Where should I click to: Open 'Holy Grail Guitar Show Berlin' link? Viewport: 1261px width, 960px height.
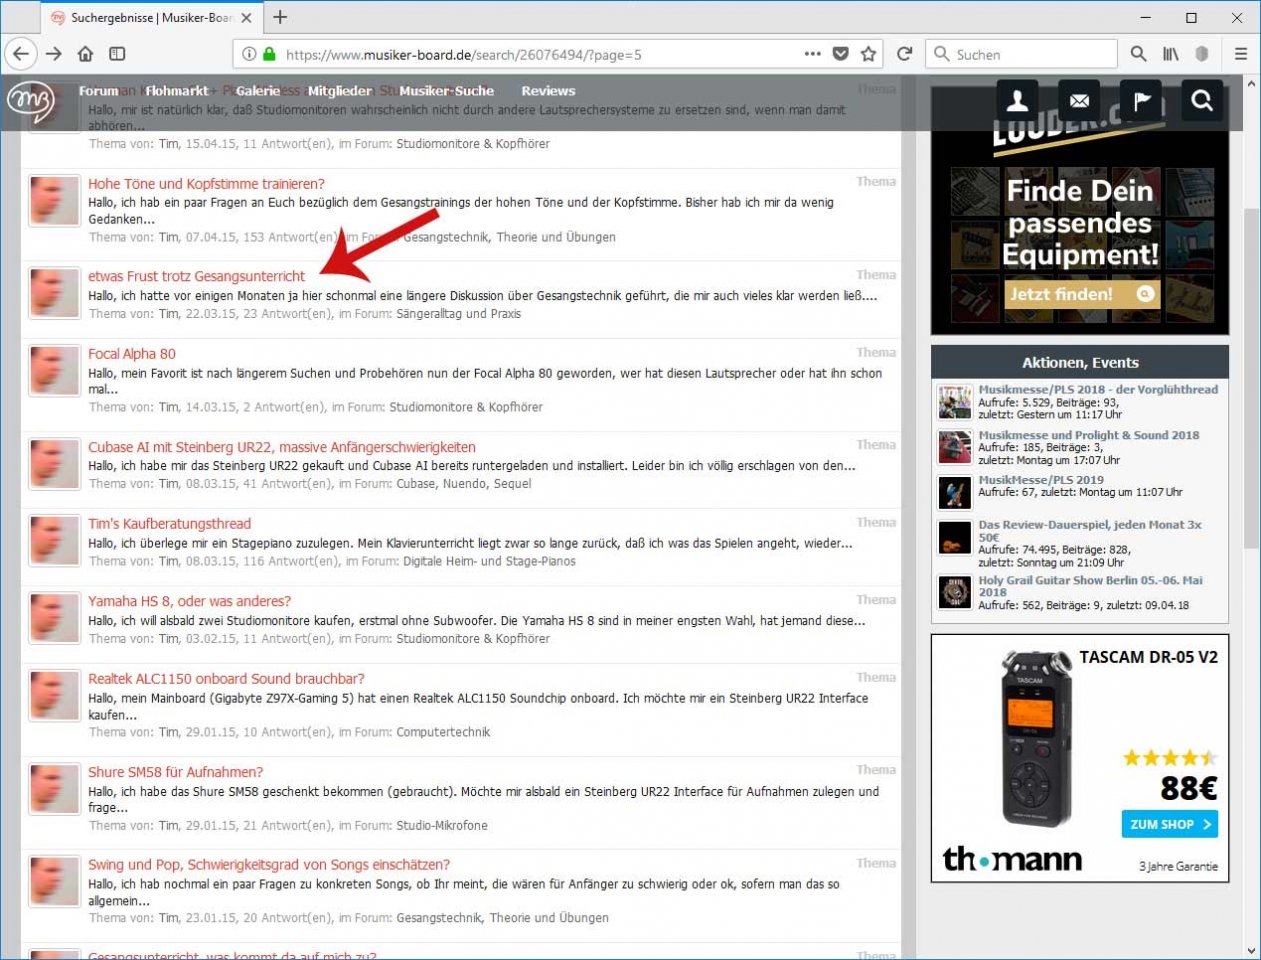click(x=1090, y=586)
